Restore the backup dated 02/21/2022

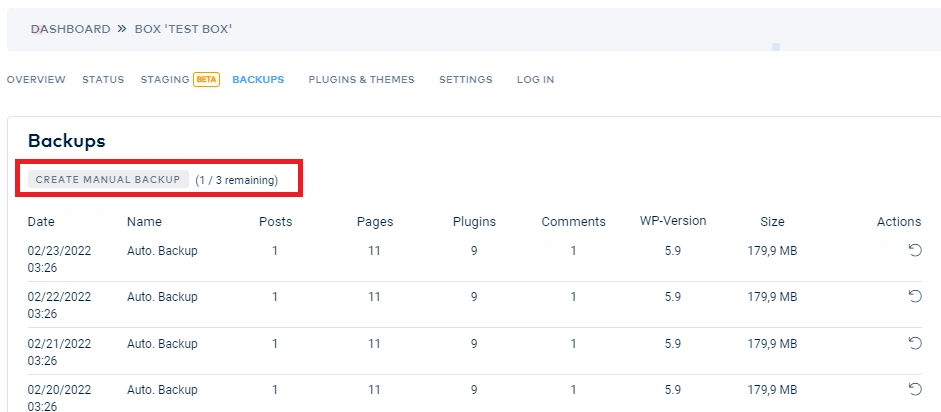[914, 343]
